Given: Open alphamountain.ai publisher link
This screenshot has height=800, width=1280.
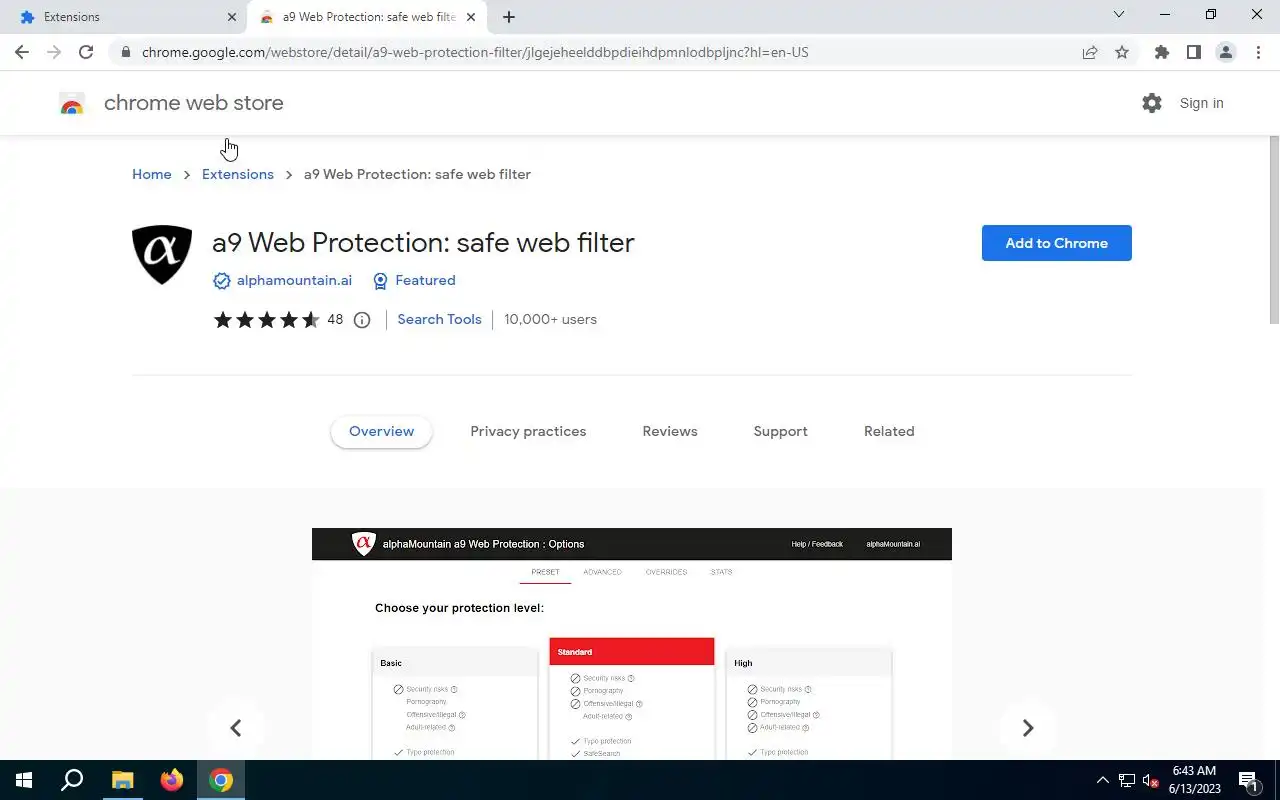Looking at the screenshot, I should pos(294,280).
